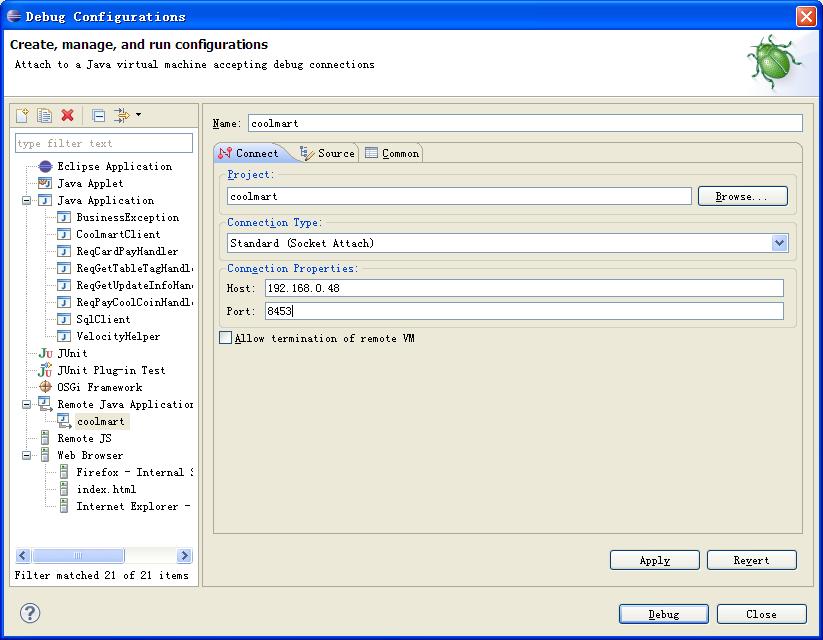Screen dimensions: 823x640
Task: Select JUnit Plug-in Test entry
Action: coord(111,371)
